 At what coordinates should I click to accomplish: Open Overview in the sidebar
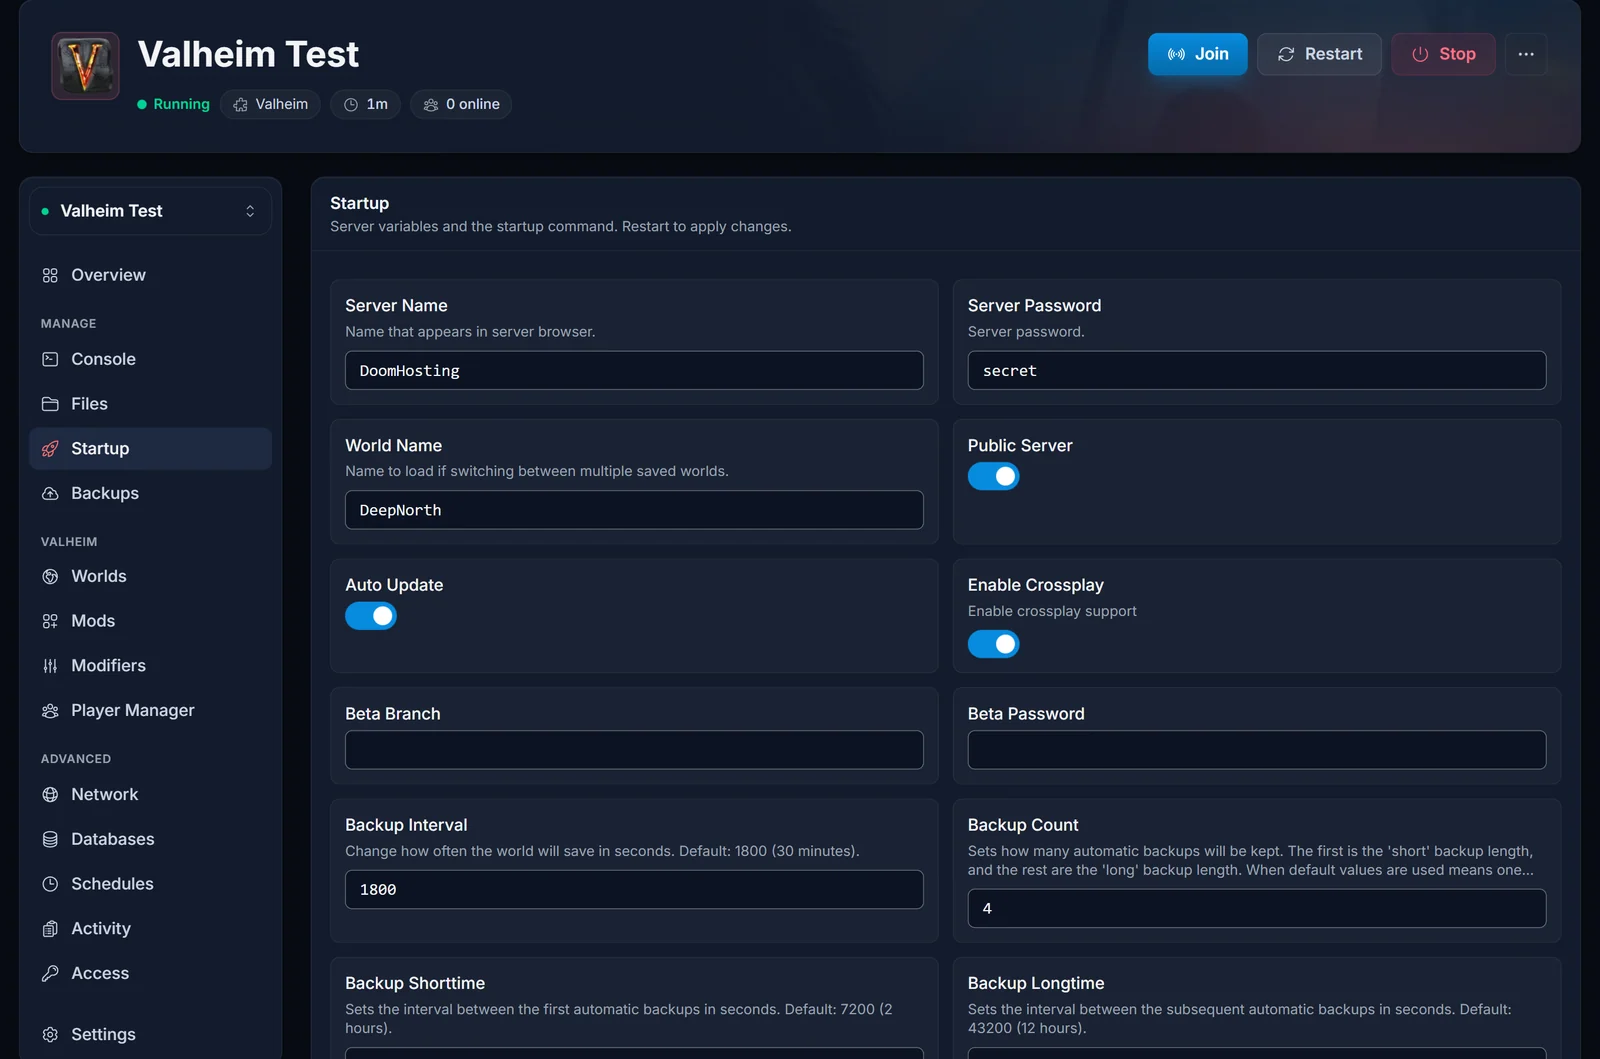pos(150,275)
